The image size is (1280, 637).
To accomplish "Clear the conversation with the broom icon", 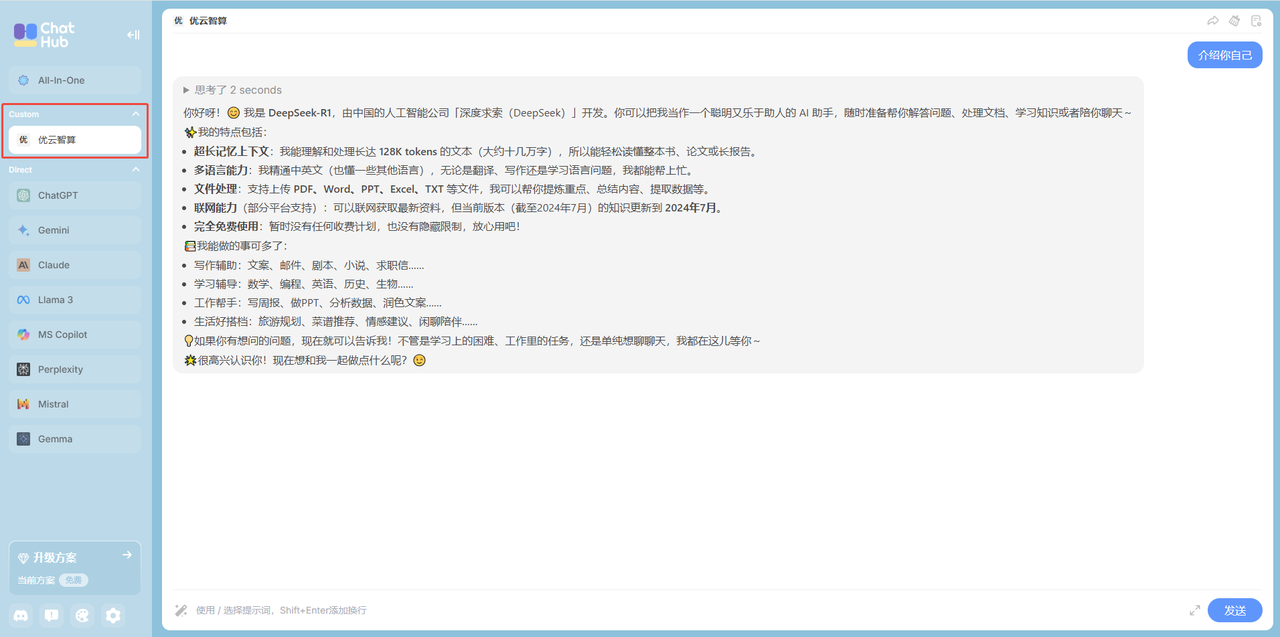I will point(1235,20).
